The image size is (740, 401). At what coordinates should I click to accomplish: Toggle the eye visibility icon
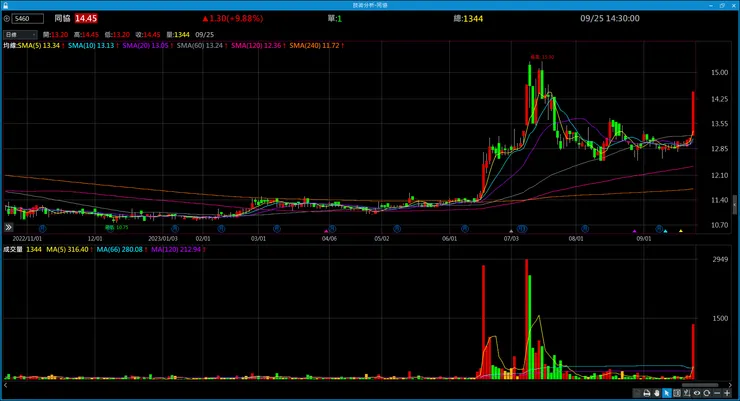697,393
